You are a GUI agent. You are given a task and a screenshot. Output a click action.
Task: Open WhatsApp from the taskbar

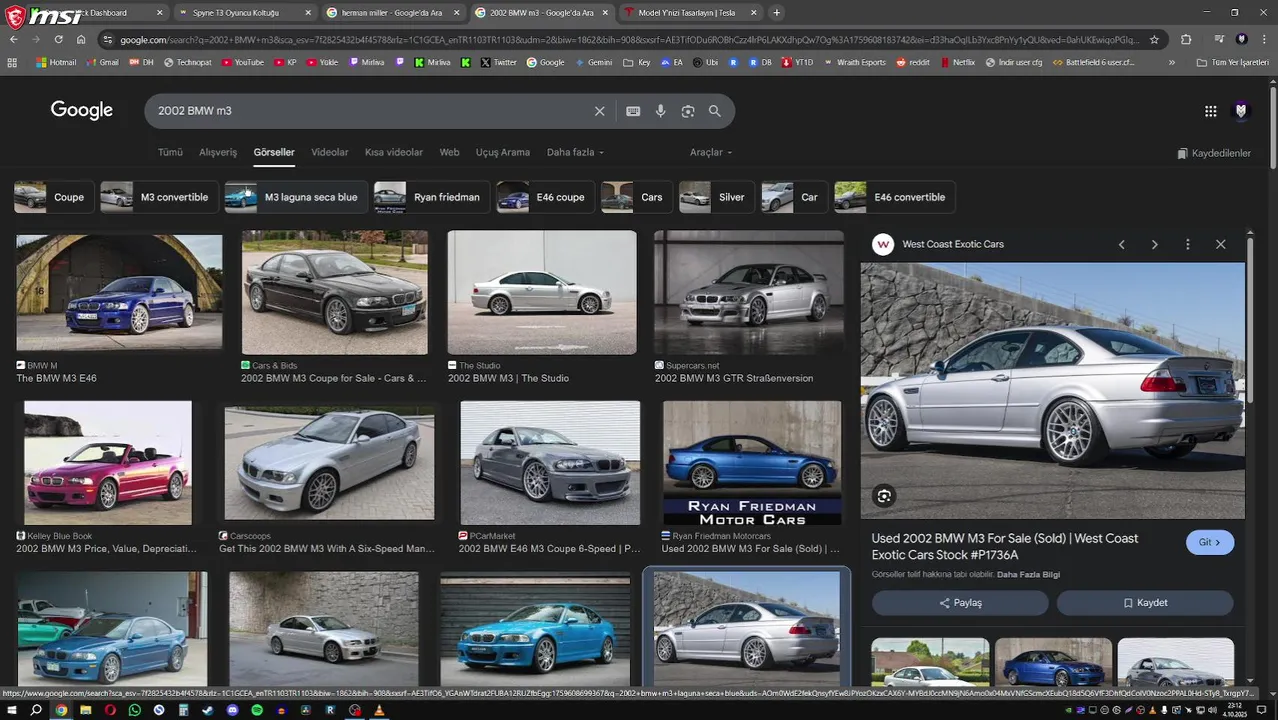[x=135, y=710]
